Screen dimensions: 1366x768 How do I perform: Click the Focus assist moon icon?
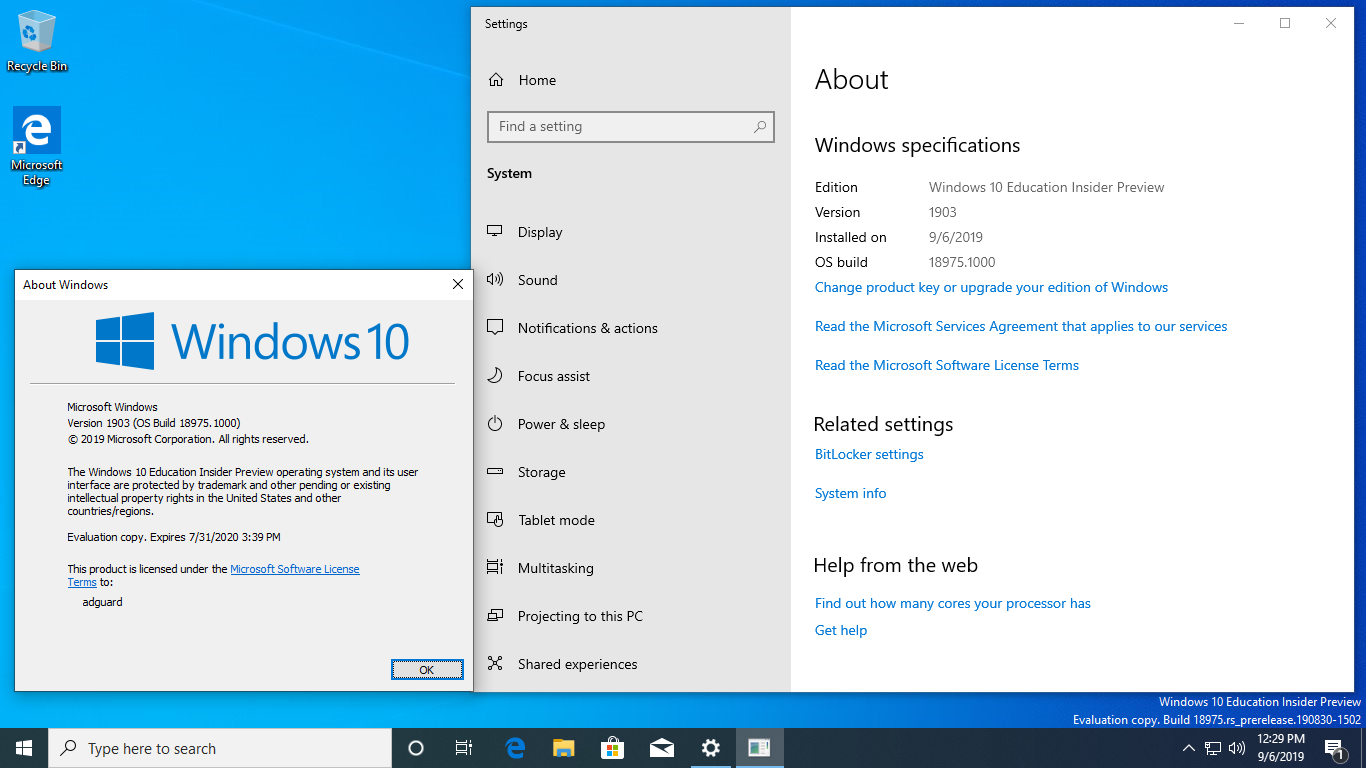(495, 376)
